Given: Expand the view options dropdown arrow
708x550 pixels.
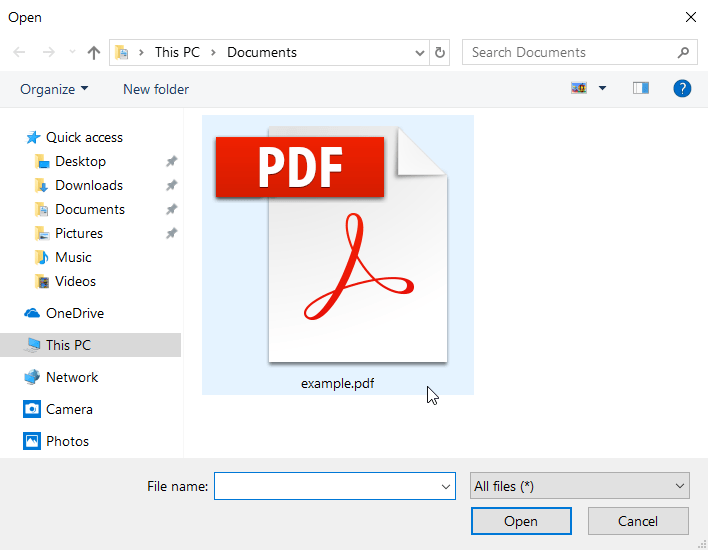Looking at the screenshot, I should pyautogui.click(x=602, y=88).
